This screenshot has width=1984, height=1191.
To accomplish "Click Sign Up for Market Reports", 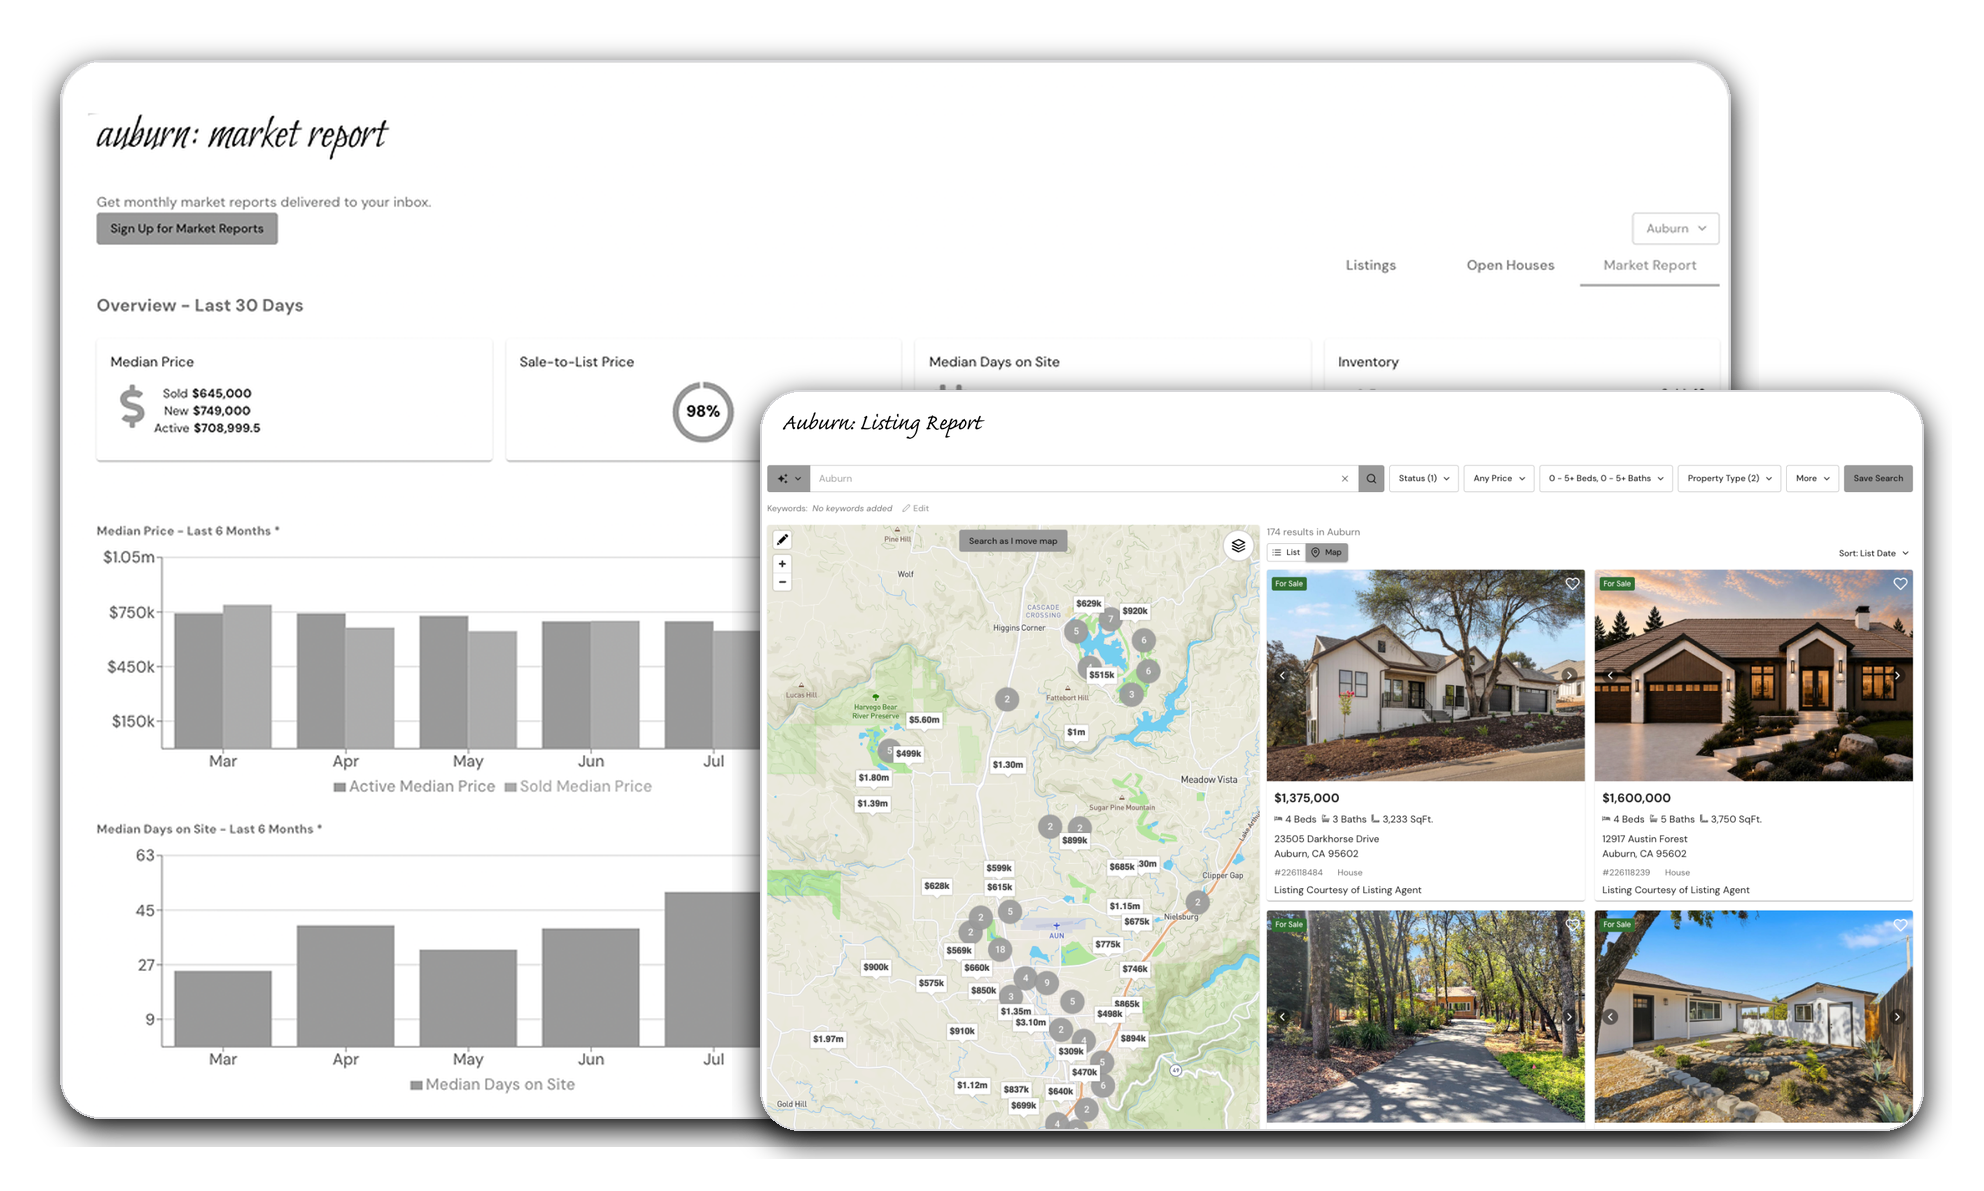I will coord(187,229).
